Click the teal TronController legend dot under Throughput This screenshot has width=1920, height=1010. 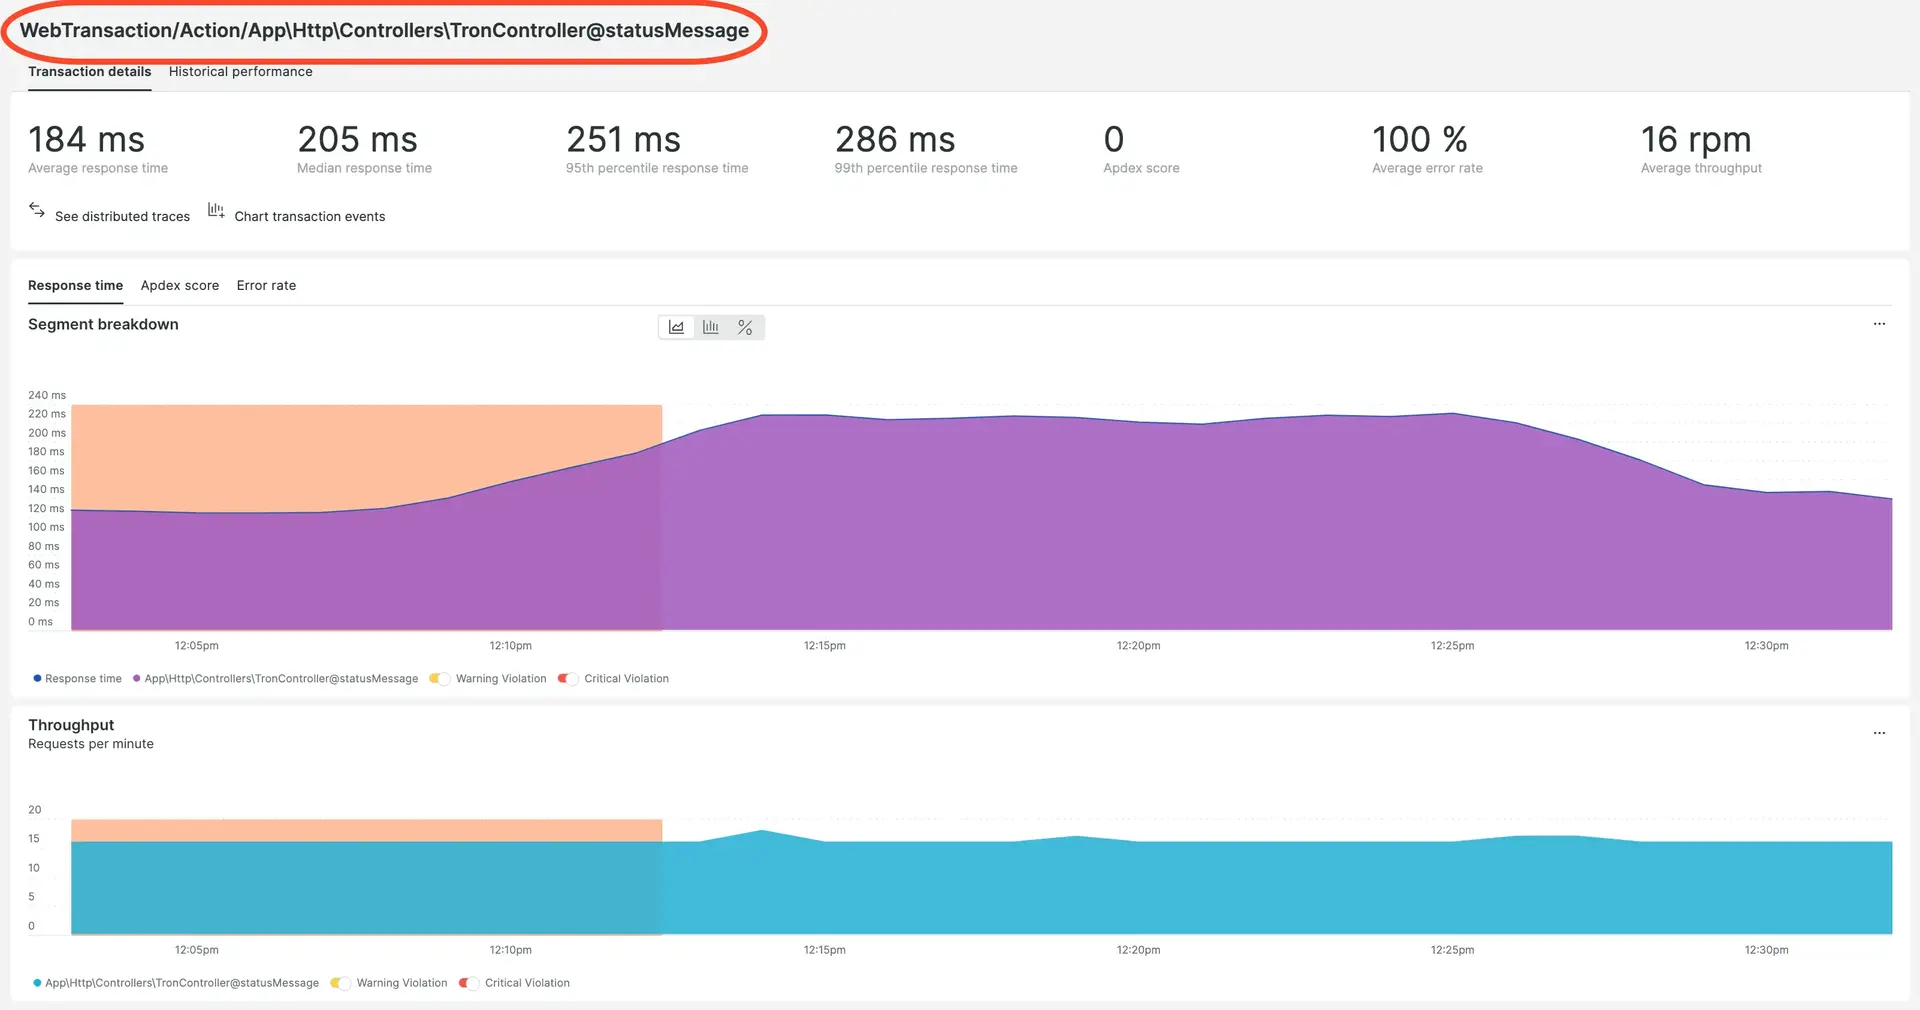coord(37,983)
